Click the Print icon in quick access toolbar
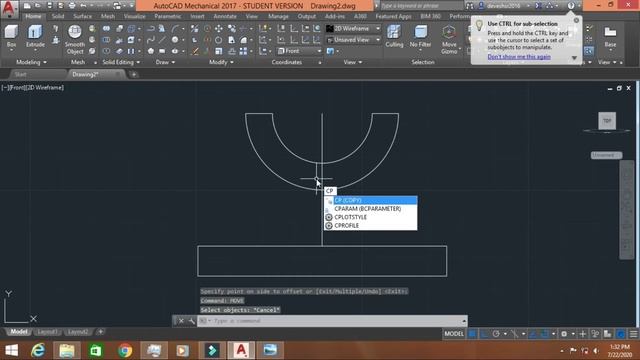 (x=72, y=6)
